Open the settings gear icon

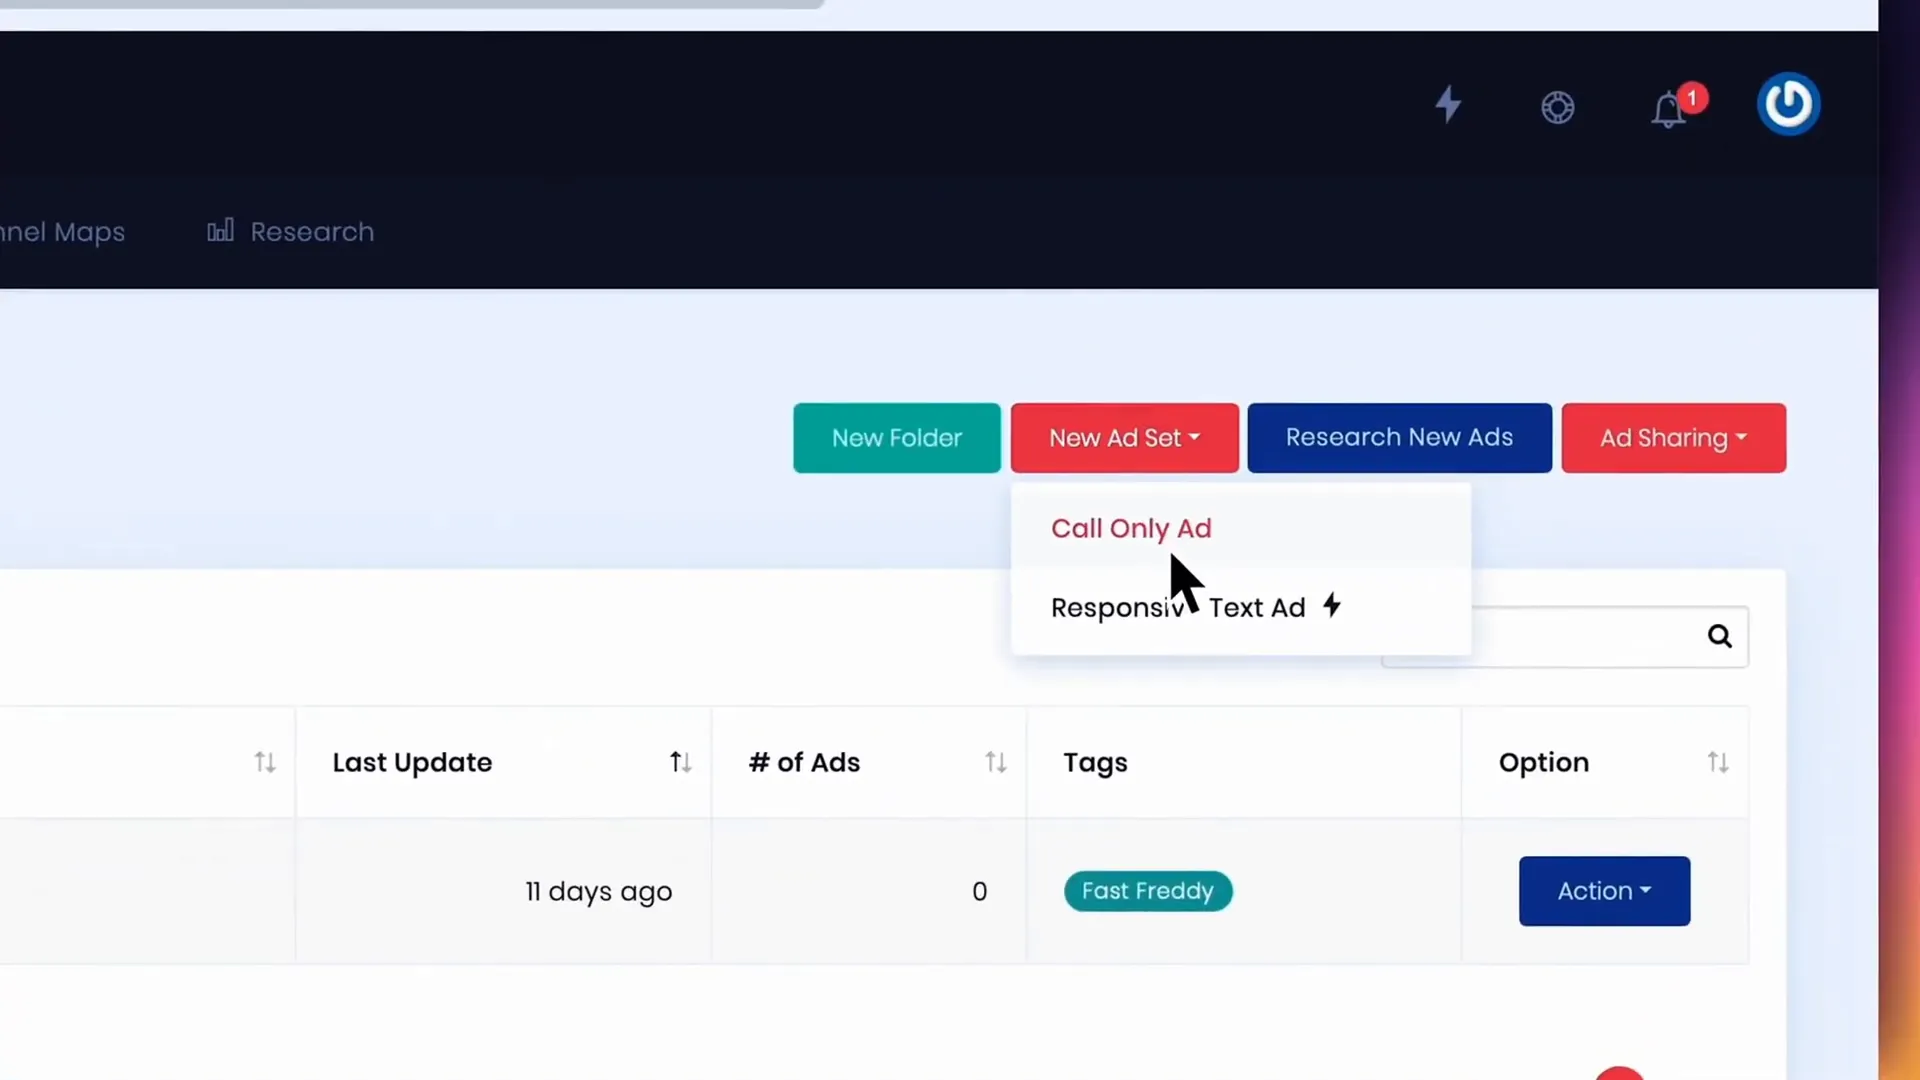click(x=1557, y=105)
